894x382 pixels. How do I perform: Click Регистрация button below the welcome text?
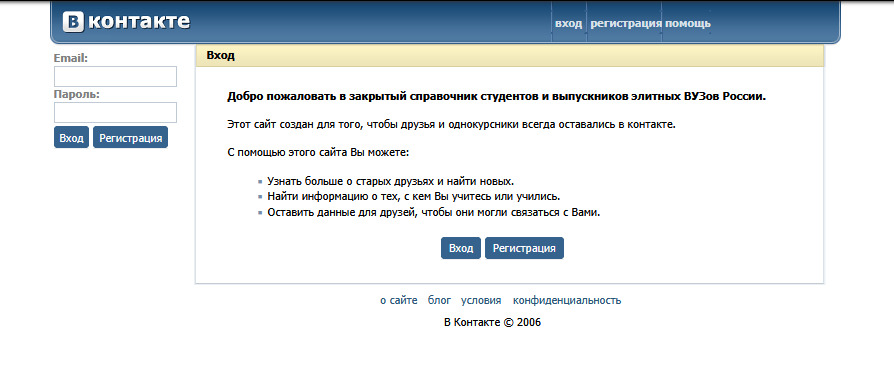coord(525,248)
